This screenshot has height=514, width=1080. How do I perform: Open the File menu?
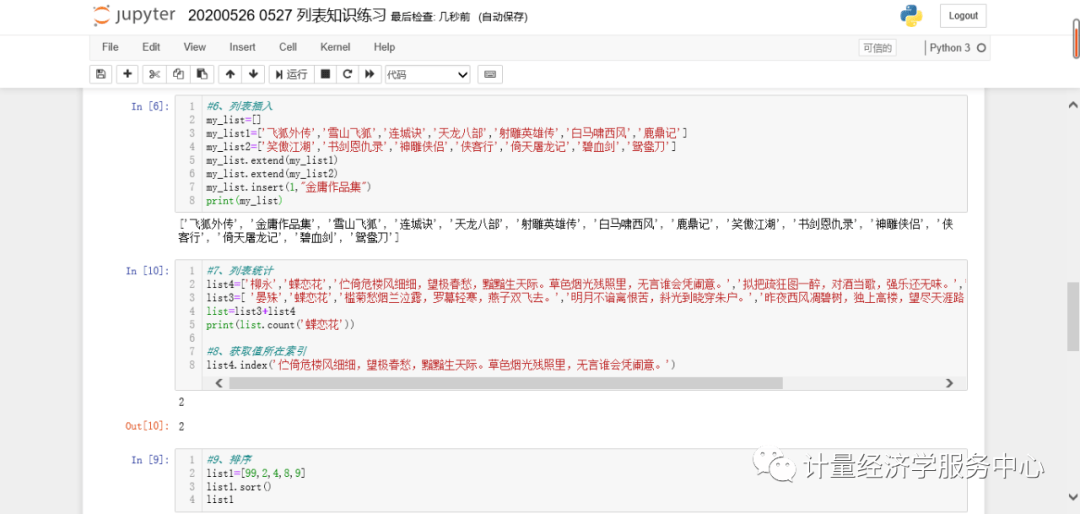click(110, 48)
